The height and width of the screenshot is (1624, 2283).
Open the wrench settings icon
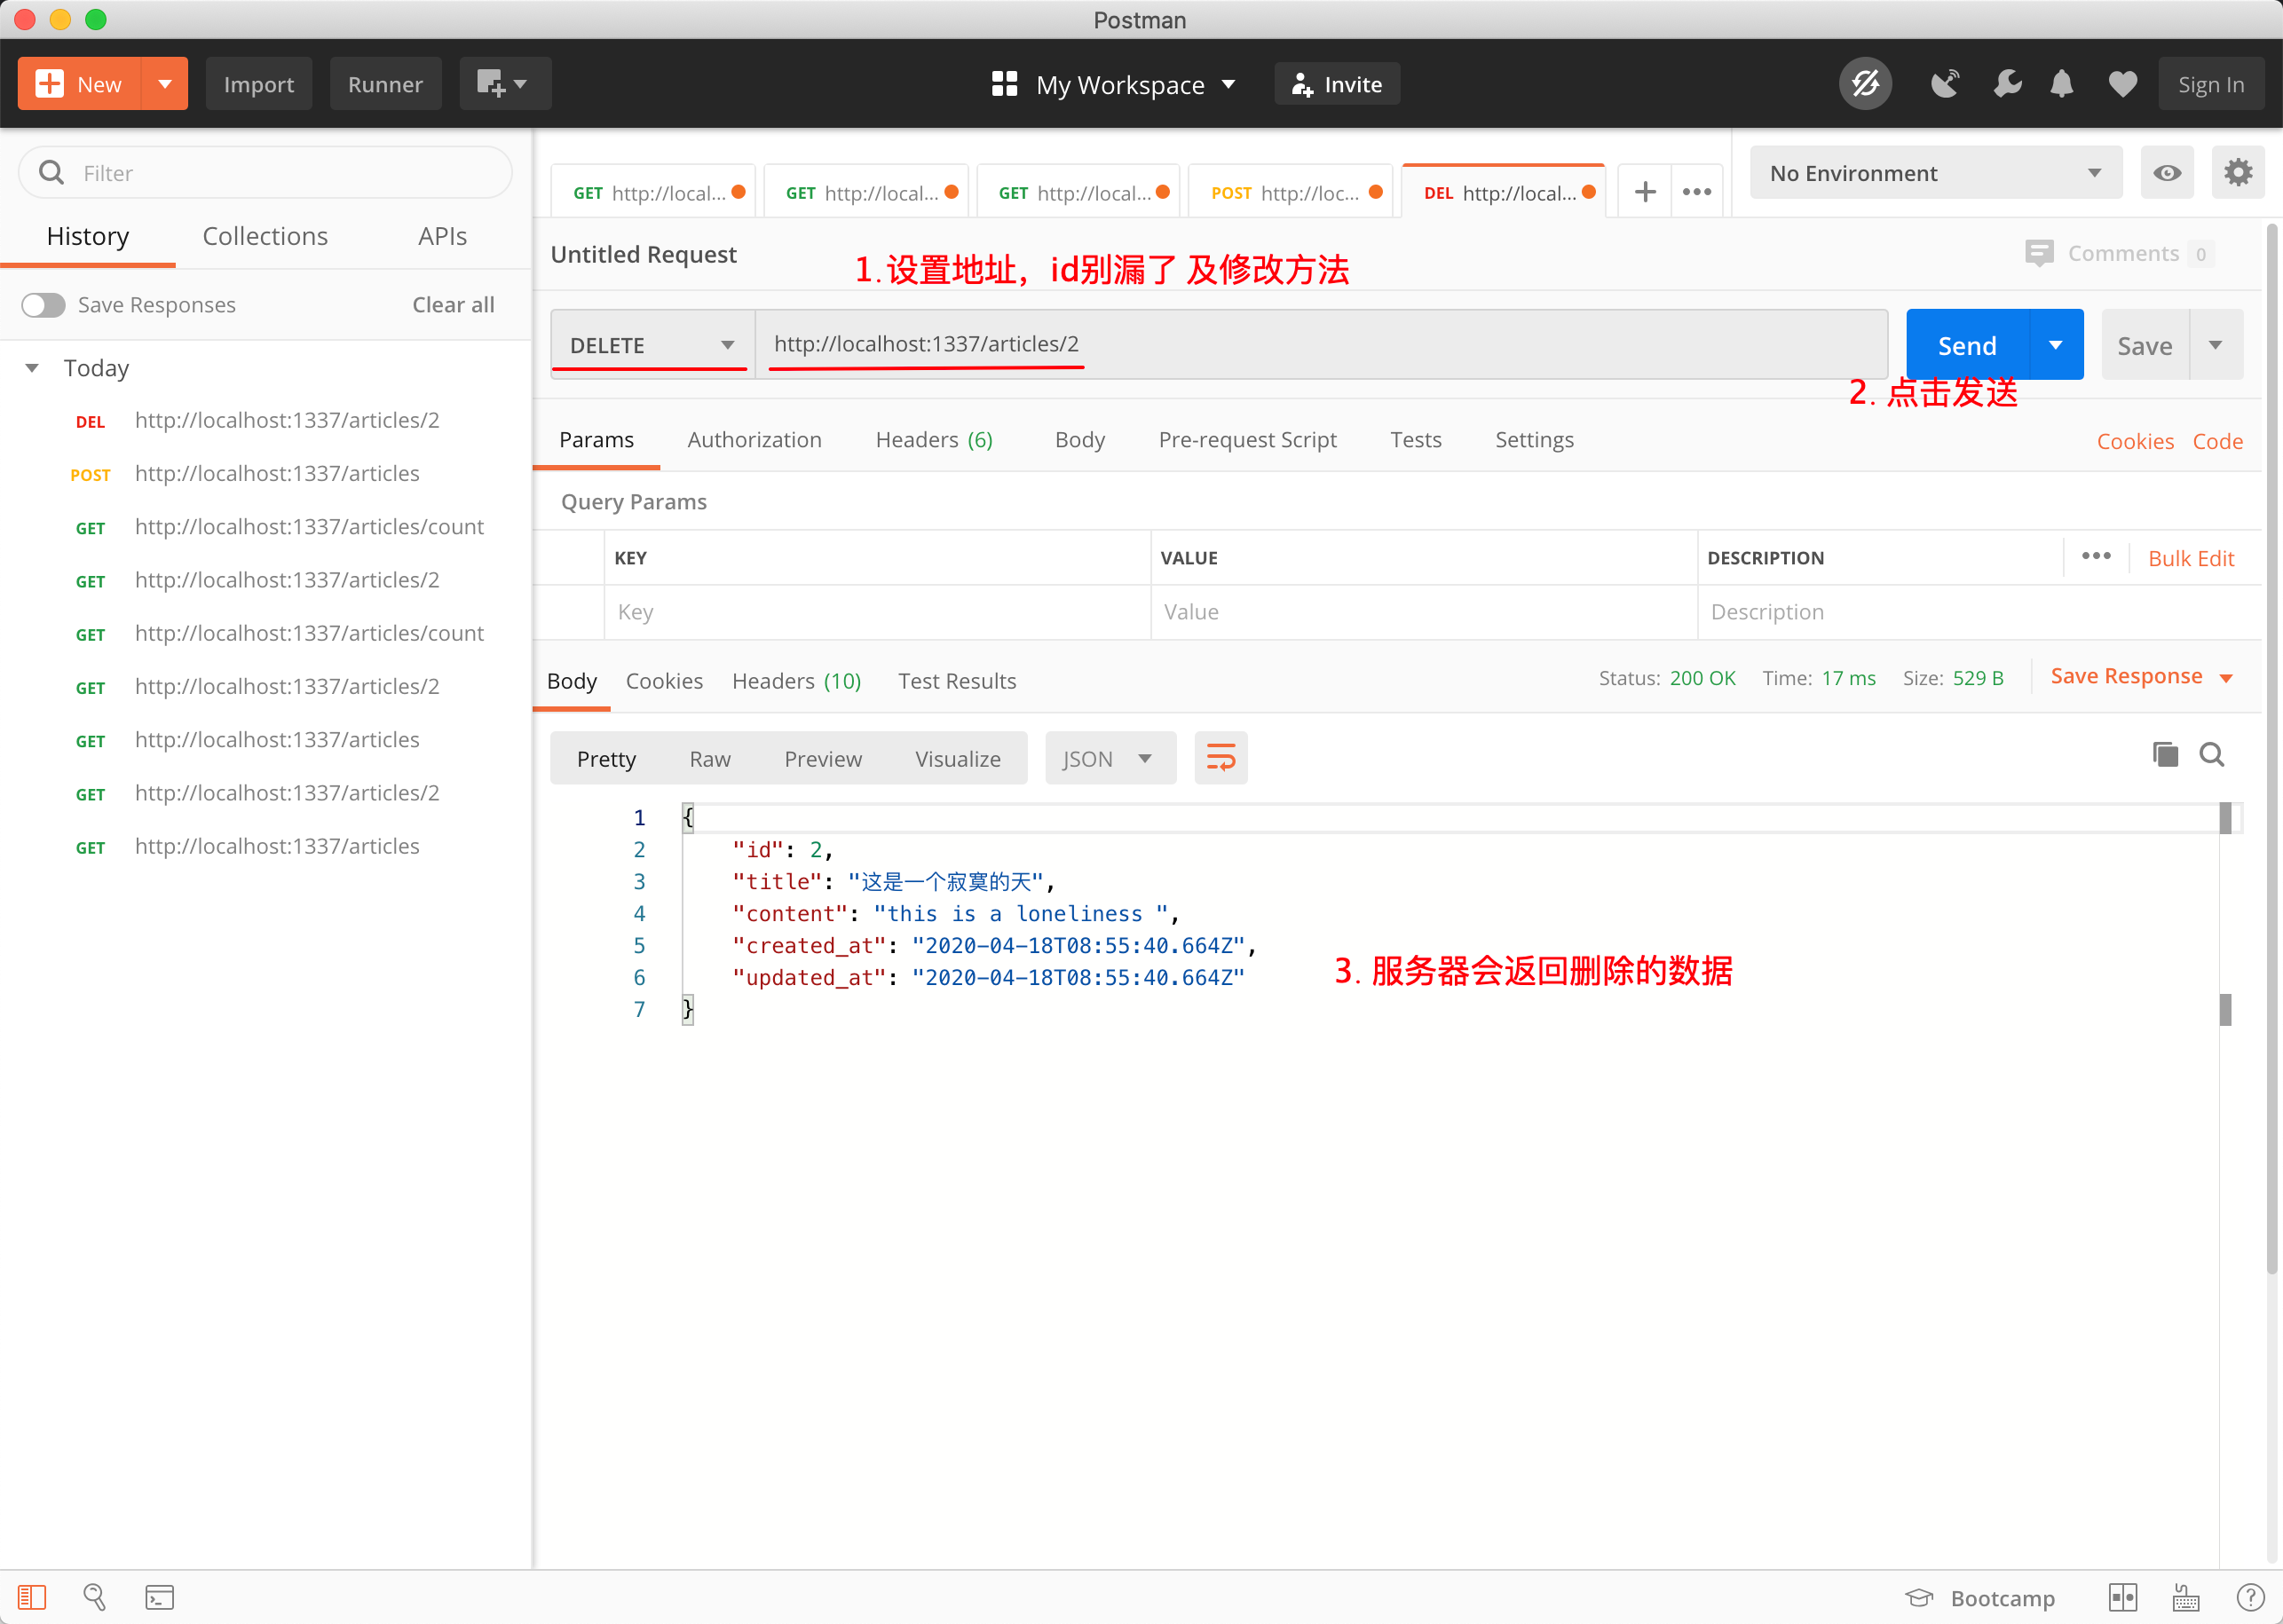[2006, 84]
